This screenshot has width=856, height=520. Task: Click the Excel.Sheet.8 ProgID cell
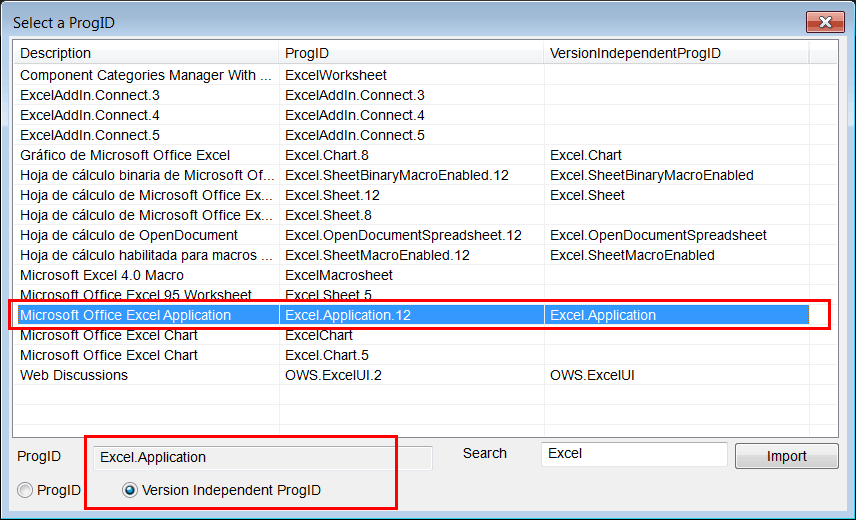411,215
